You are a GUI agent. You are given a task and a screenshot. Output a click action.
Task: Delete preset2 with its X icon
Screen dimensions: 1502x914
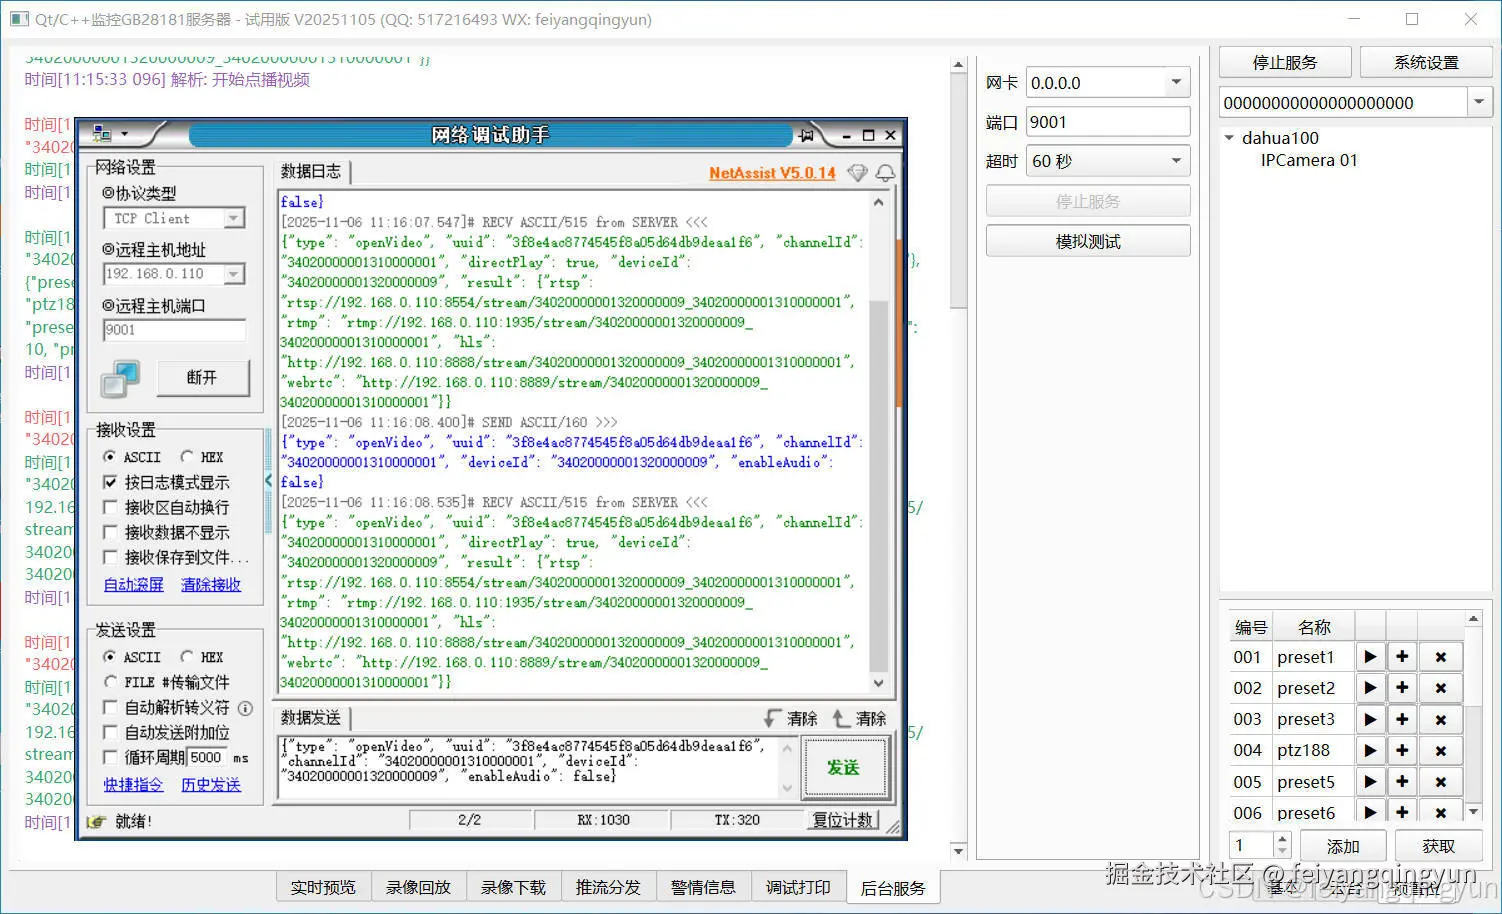click(x=1441, y=688)
